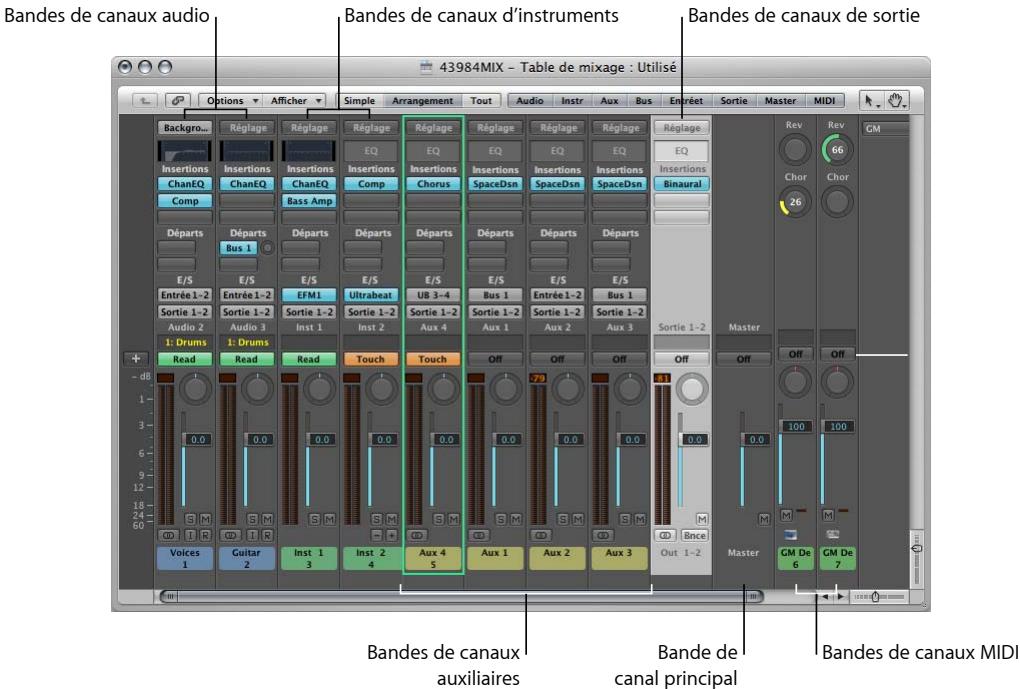Enable input monitoring on Guitar channel
Image resolution: width=1020 pixels, height=689 pixels.
click(252, 535)
